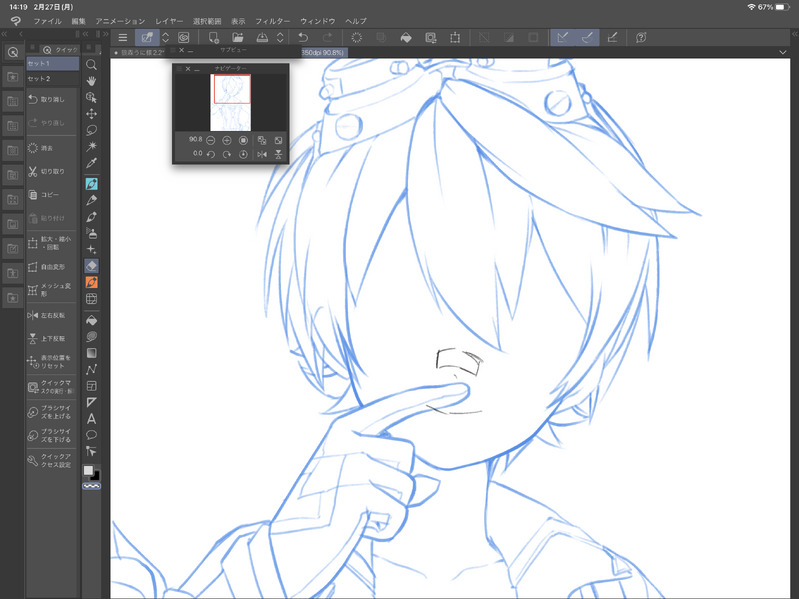Click the New document icon

click(x=214, y=38)
